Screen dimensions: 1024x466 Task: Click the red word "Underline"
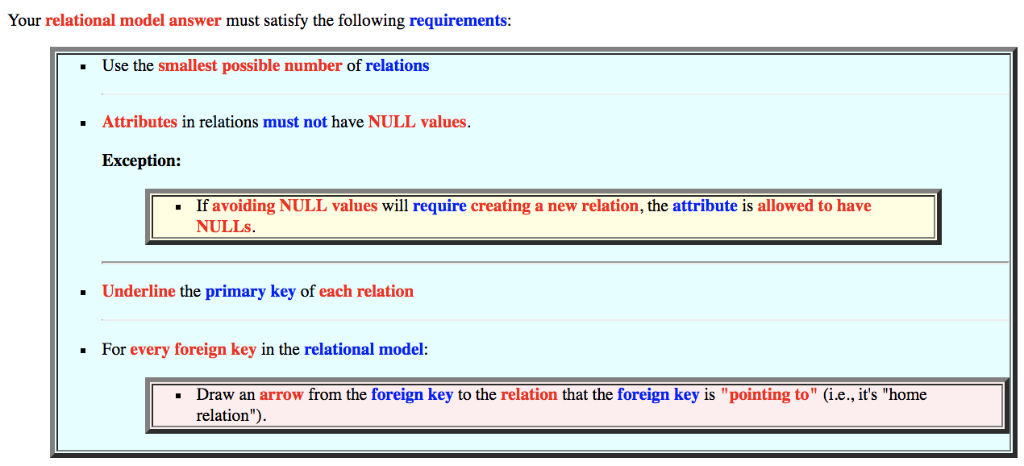(138, 291)
